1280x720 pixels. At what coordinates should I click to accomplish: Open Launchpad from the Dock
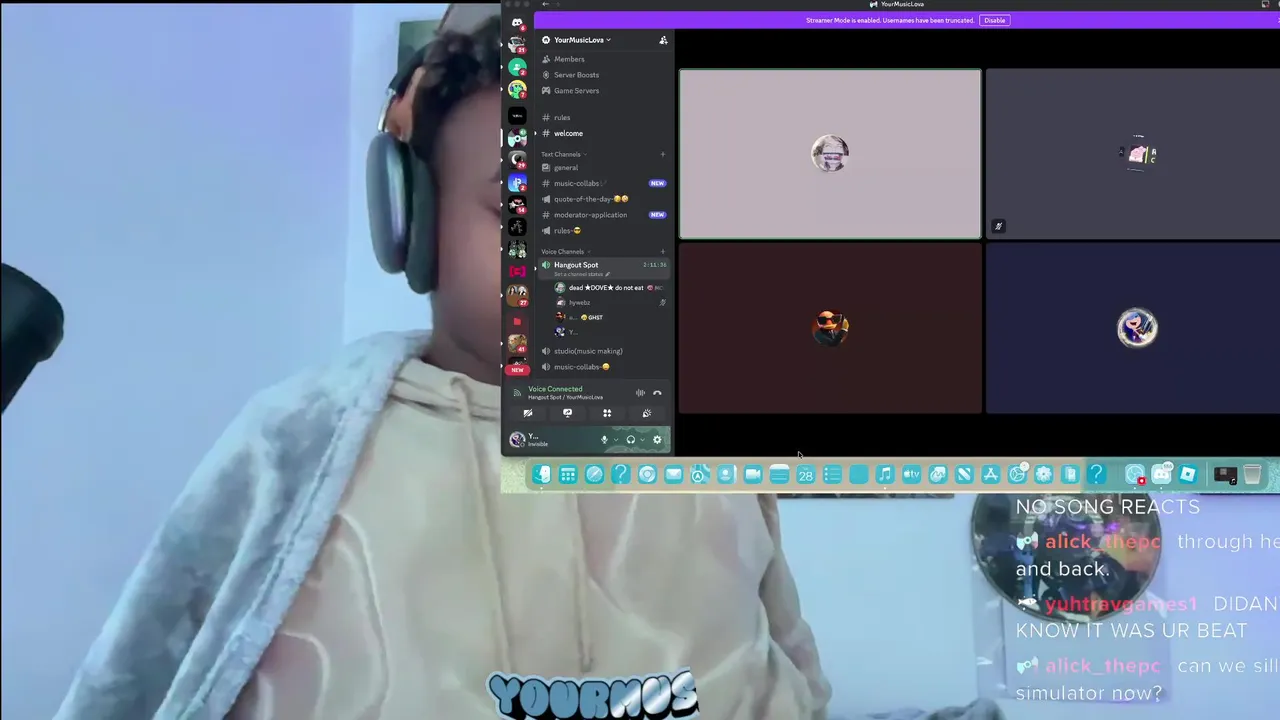568,475
